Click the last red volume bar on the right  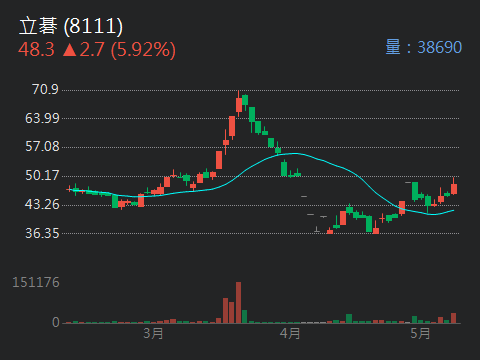[453, 318]
